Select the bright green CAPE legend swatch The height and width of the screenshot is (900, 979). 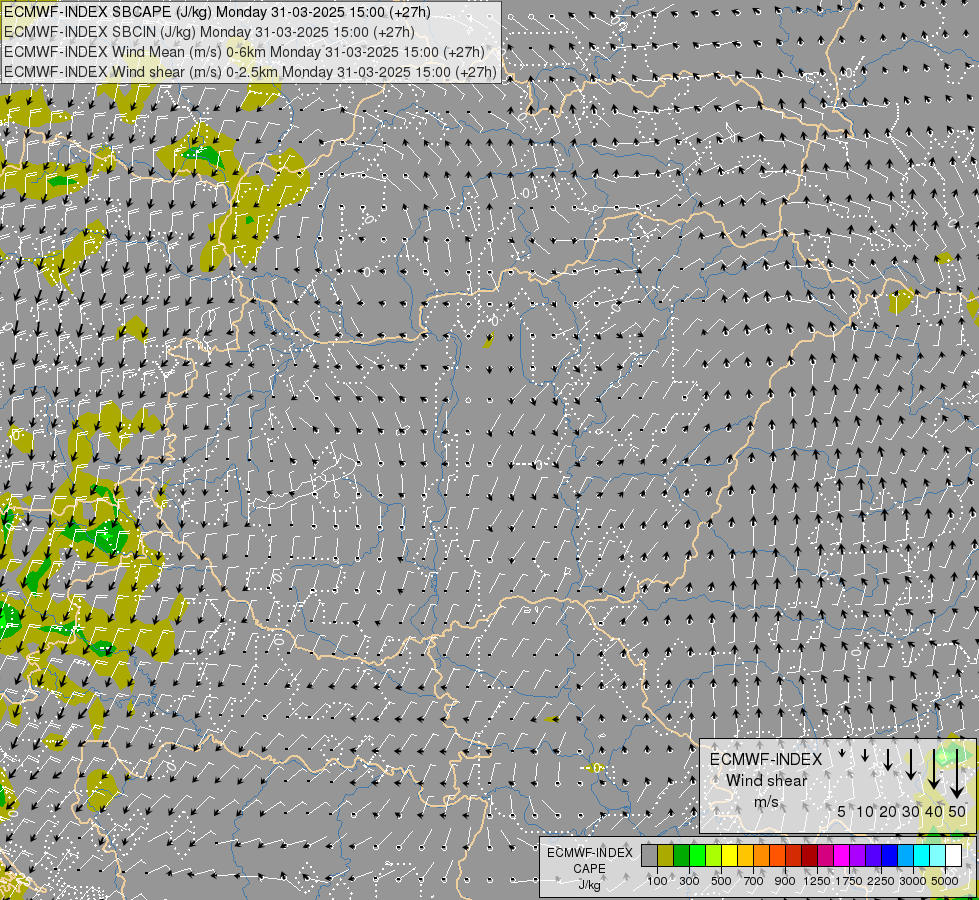[697, 855]
